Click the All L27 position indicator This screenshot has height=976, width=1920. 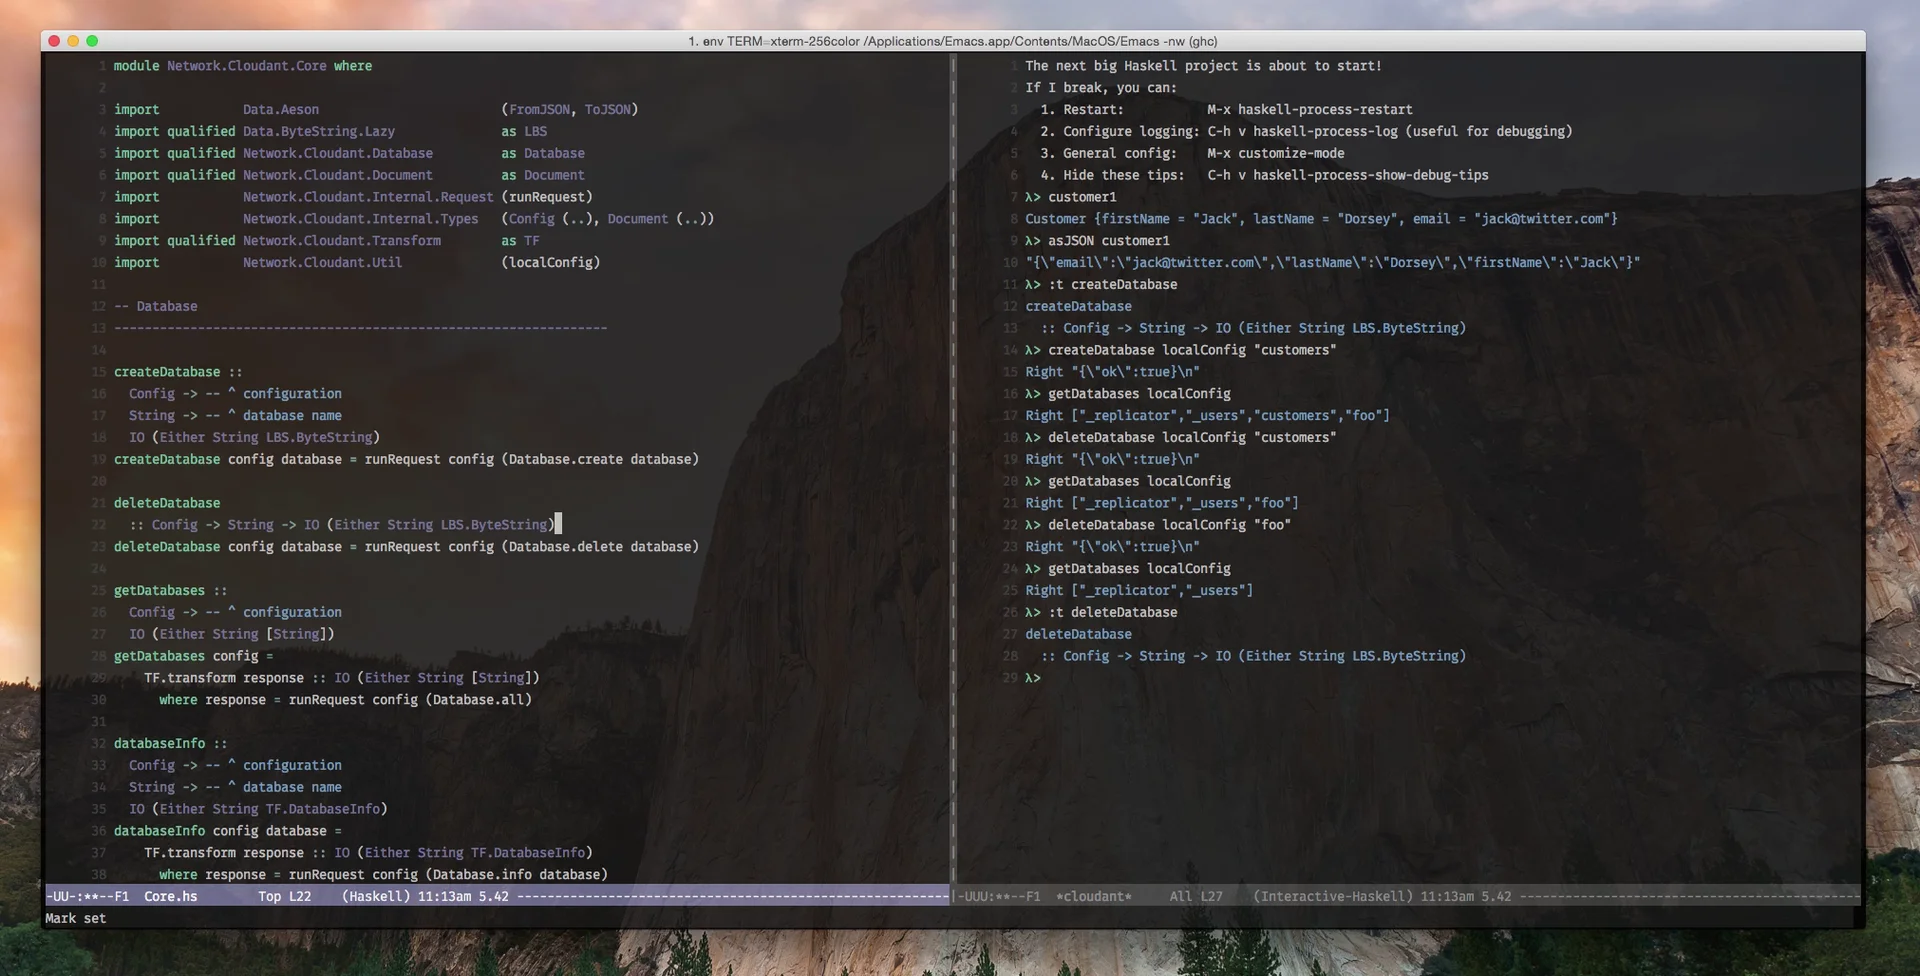(x=1196, y=897)
